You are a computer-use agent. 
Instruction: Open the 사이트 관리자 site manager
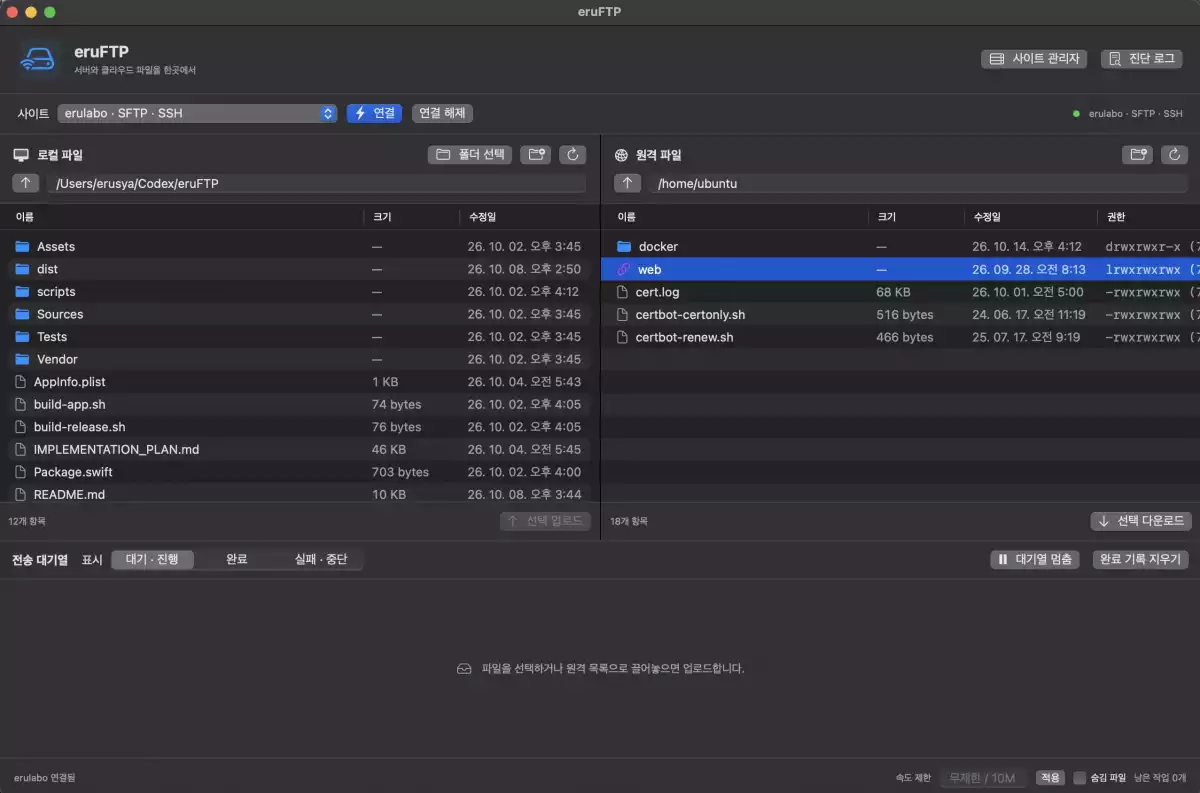coord(1034,59)
